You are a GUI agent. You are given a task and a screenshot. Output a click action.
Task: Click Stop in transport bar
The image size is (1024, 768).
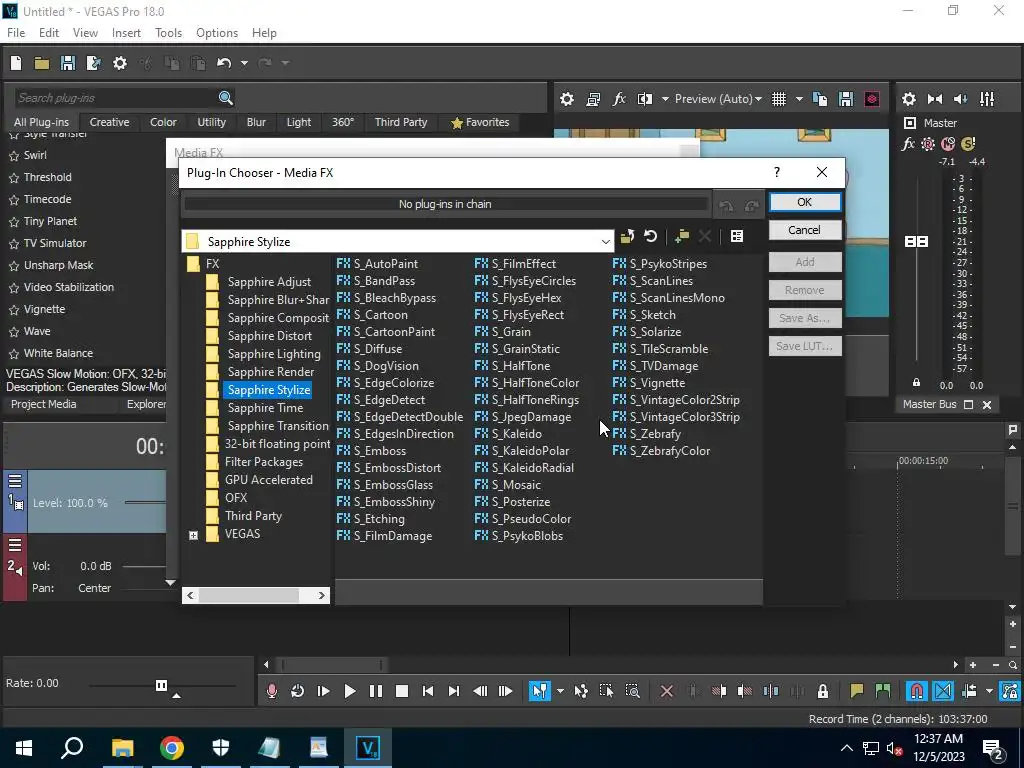click(x=402, y=691)
